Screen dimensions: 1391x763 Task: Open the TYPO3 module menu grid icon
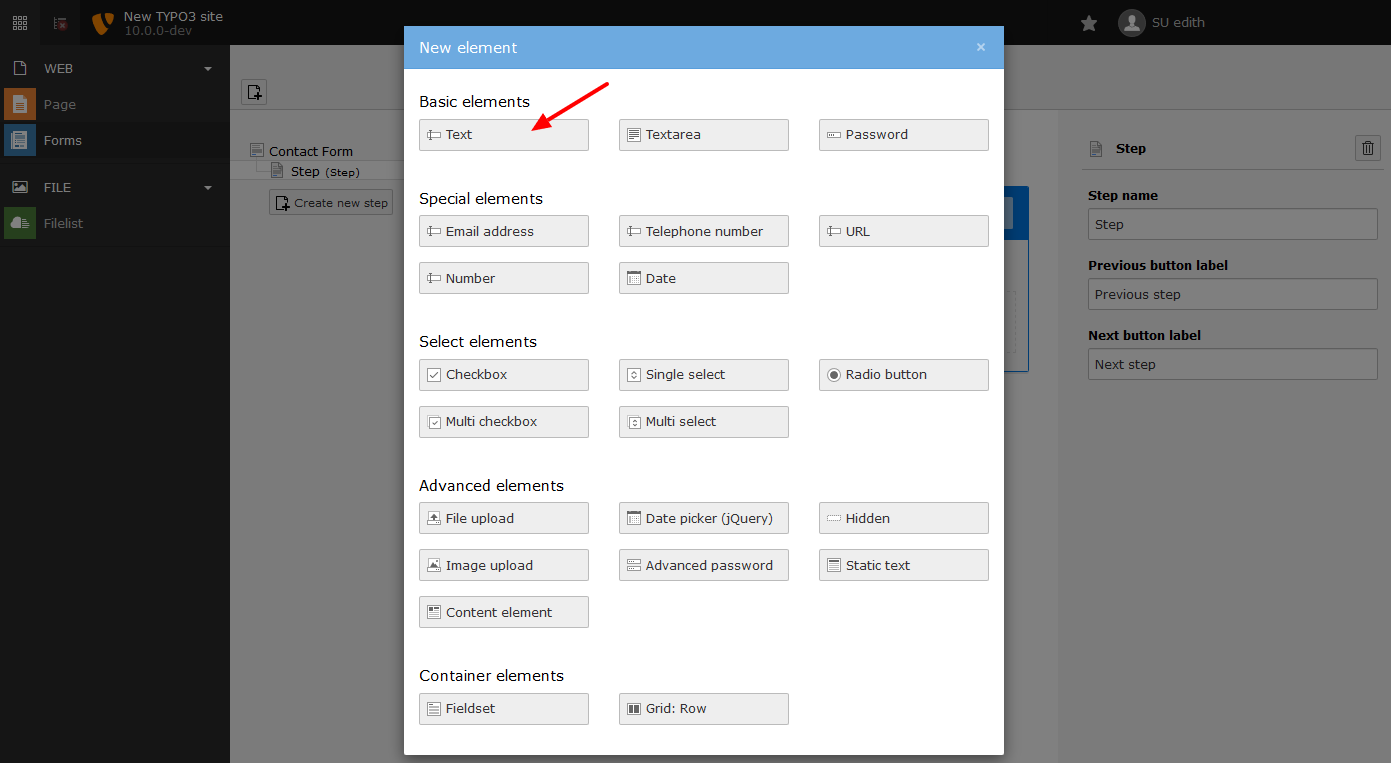tap(20, 21)
